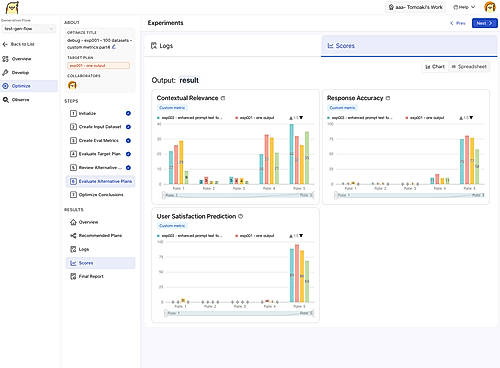Click completed check next to Initialize
Screen dimensions: 500x368
(x=128, y=113)
